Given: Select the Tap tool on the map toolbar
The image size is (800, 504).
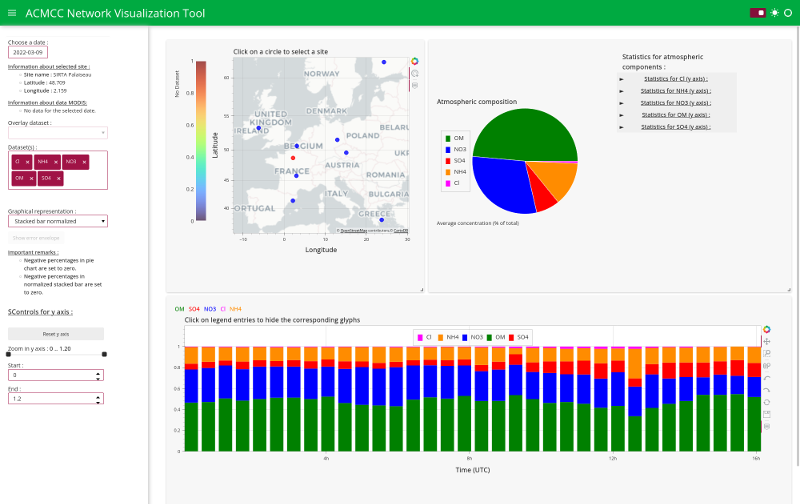Looking at the screenshot, I should pyautogui.click(x=415, y=73).
